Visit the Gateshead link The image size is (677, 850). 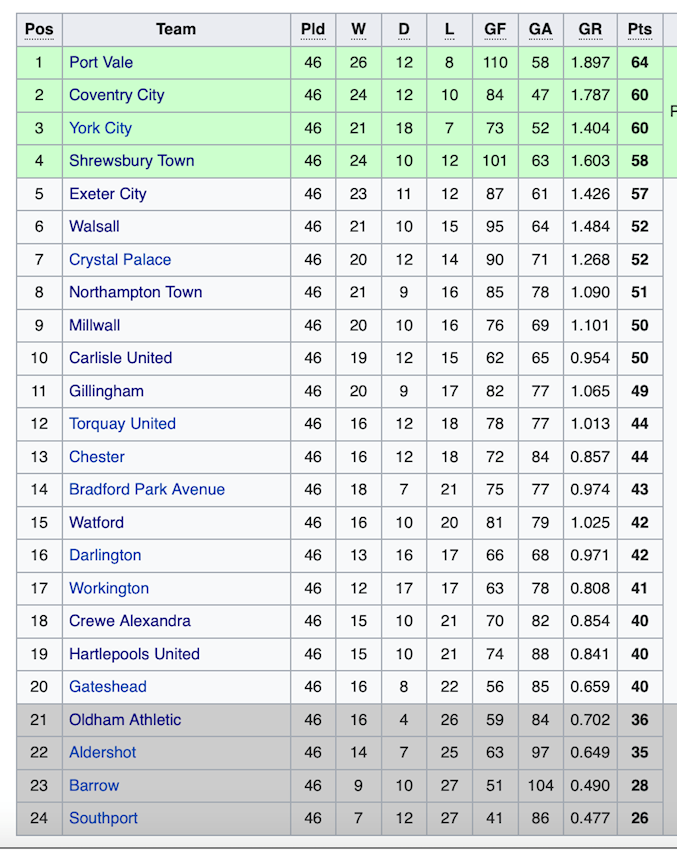click(x=108, y=686)
